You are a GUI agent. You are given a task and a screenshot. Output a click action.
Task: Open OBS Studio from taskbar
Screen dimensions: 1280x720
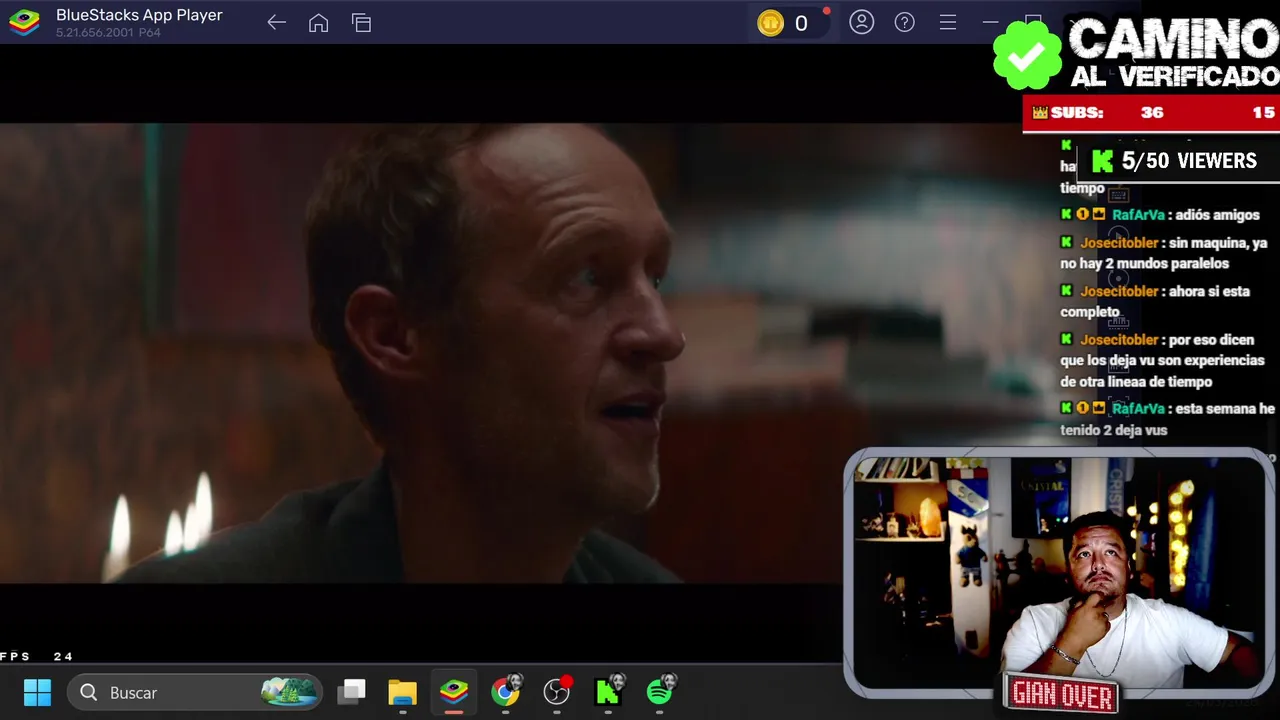coord(557,691)
